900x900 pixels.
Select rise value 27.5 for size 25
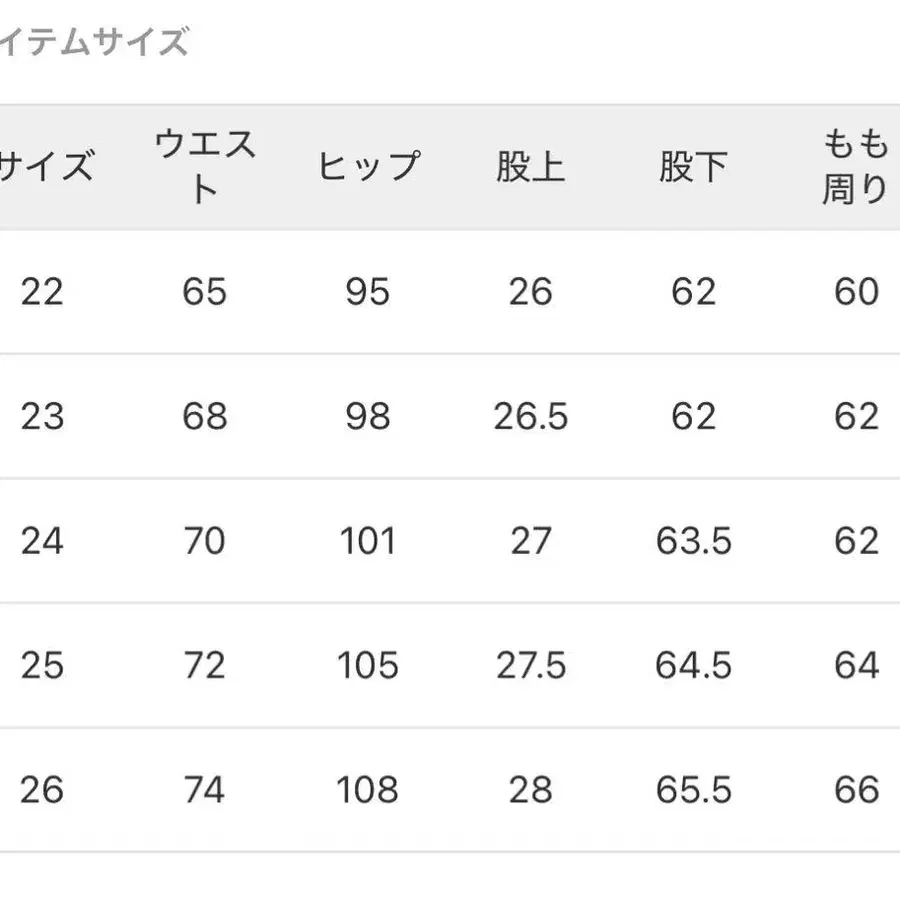coord(530,665)
